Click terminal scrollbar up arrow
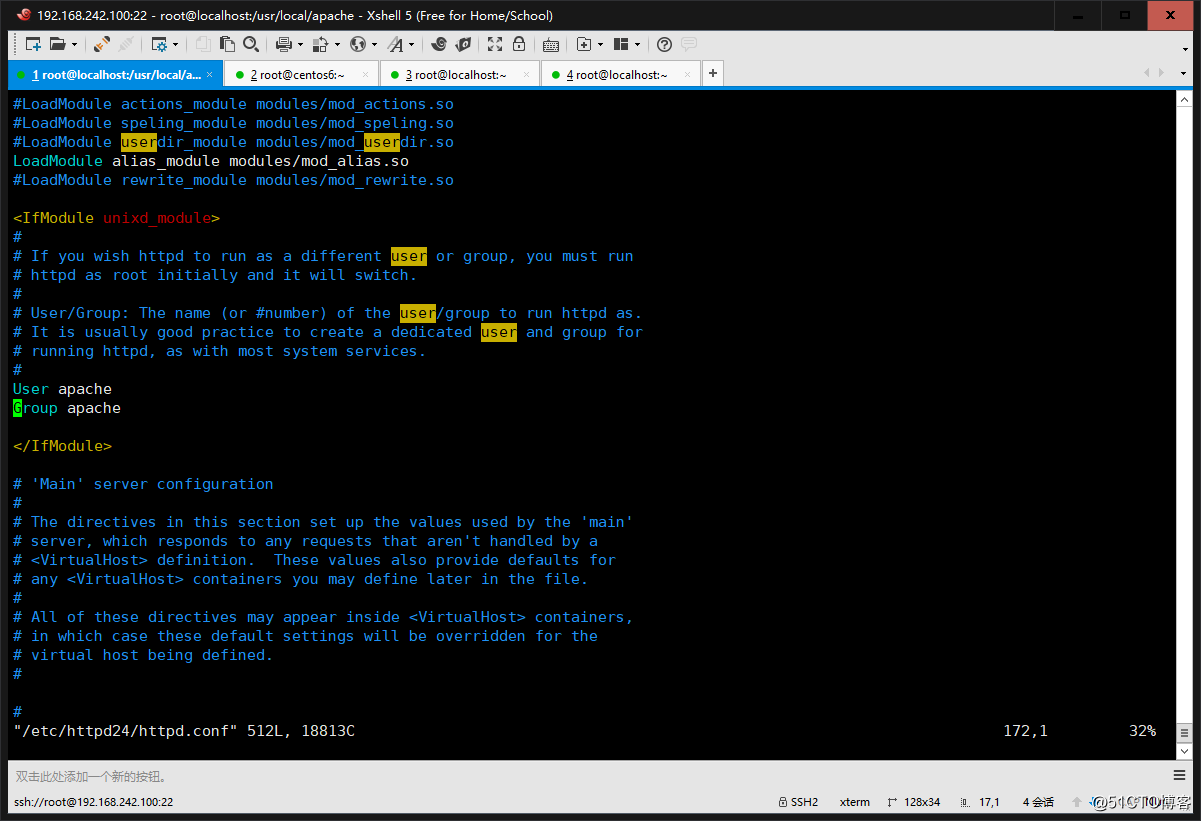Screen dimensions: 1201x821 1183,98
